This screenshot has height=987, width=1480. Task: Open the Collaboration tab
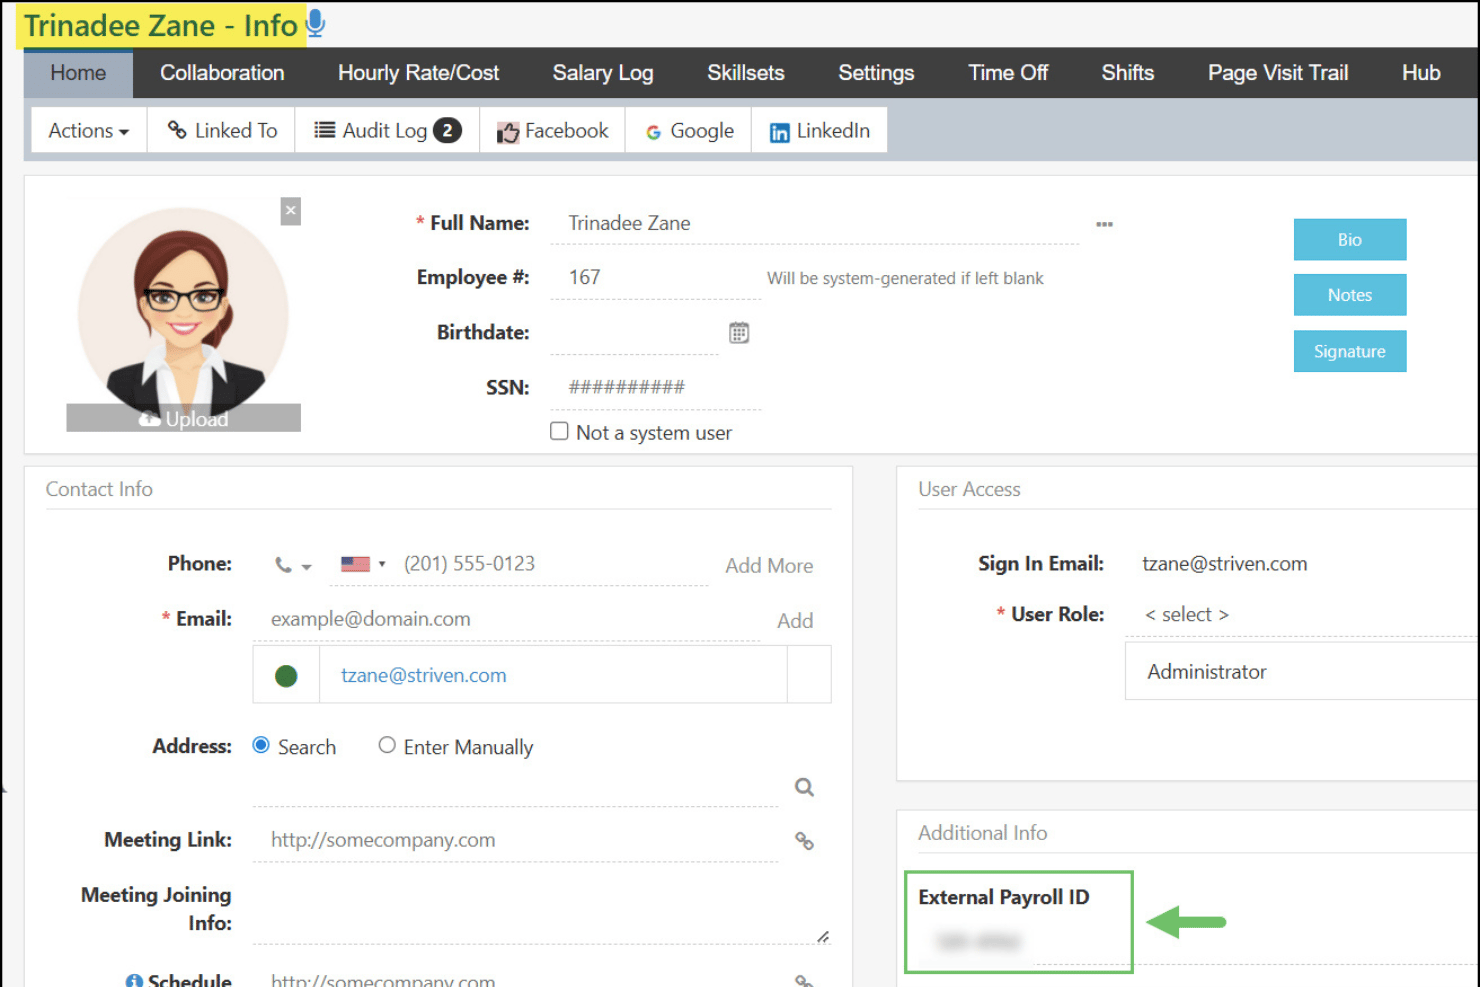click(x=222, y=73)
